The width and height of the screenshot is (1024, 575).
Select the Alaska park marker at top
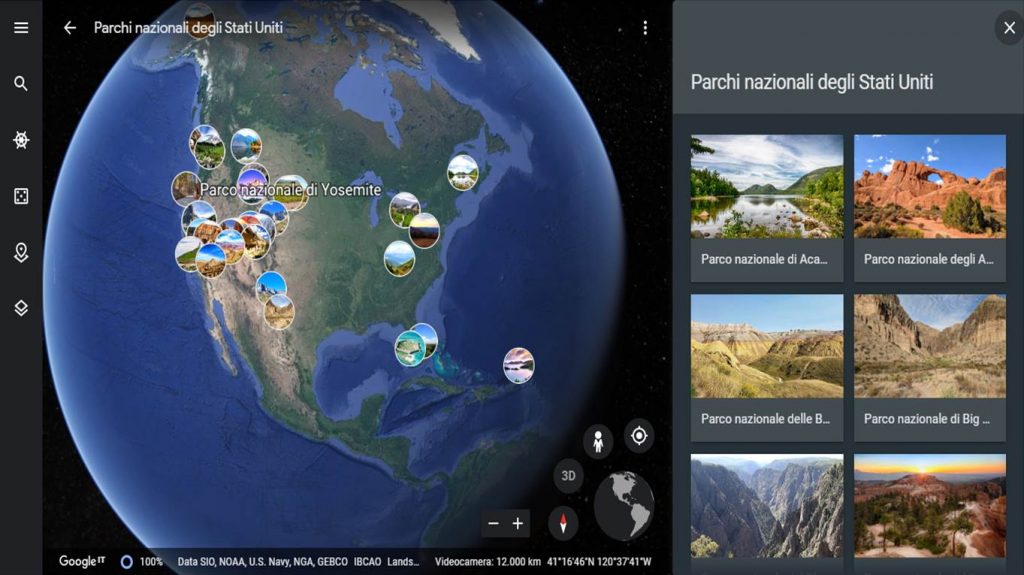click(x=199, y=20)
